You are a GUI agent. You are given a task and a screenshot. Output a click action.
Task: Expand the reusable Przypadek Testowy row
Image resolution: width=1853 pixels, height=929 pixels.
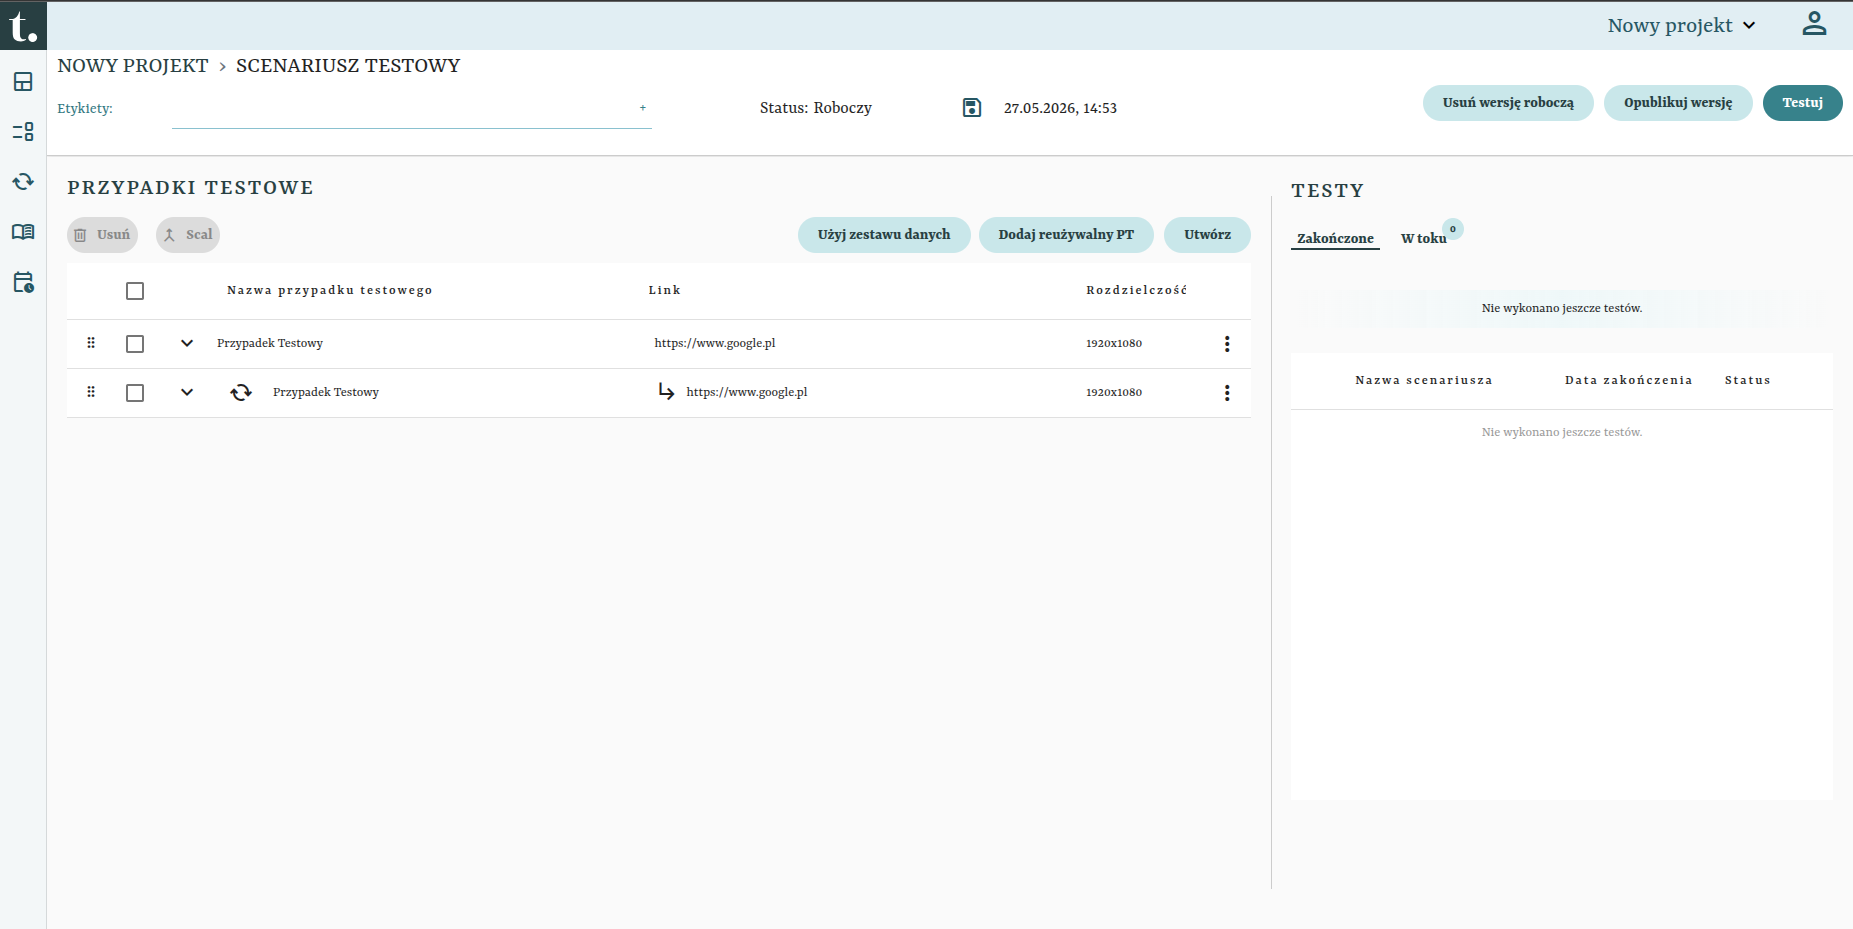[187, 392]
